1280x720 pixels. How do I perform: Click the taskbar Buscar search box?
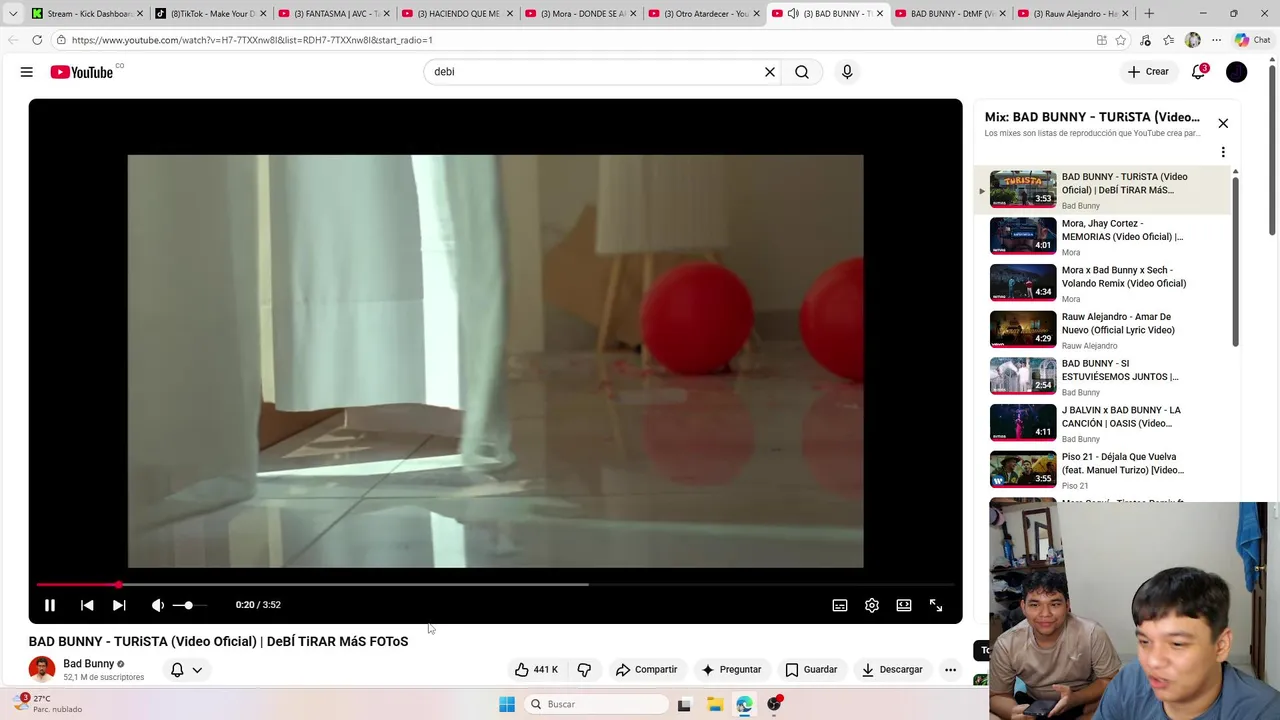[597, 704]
